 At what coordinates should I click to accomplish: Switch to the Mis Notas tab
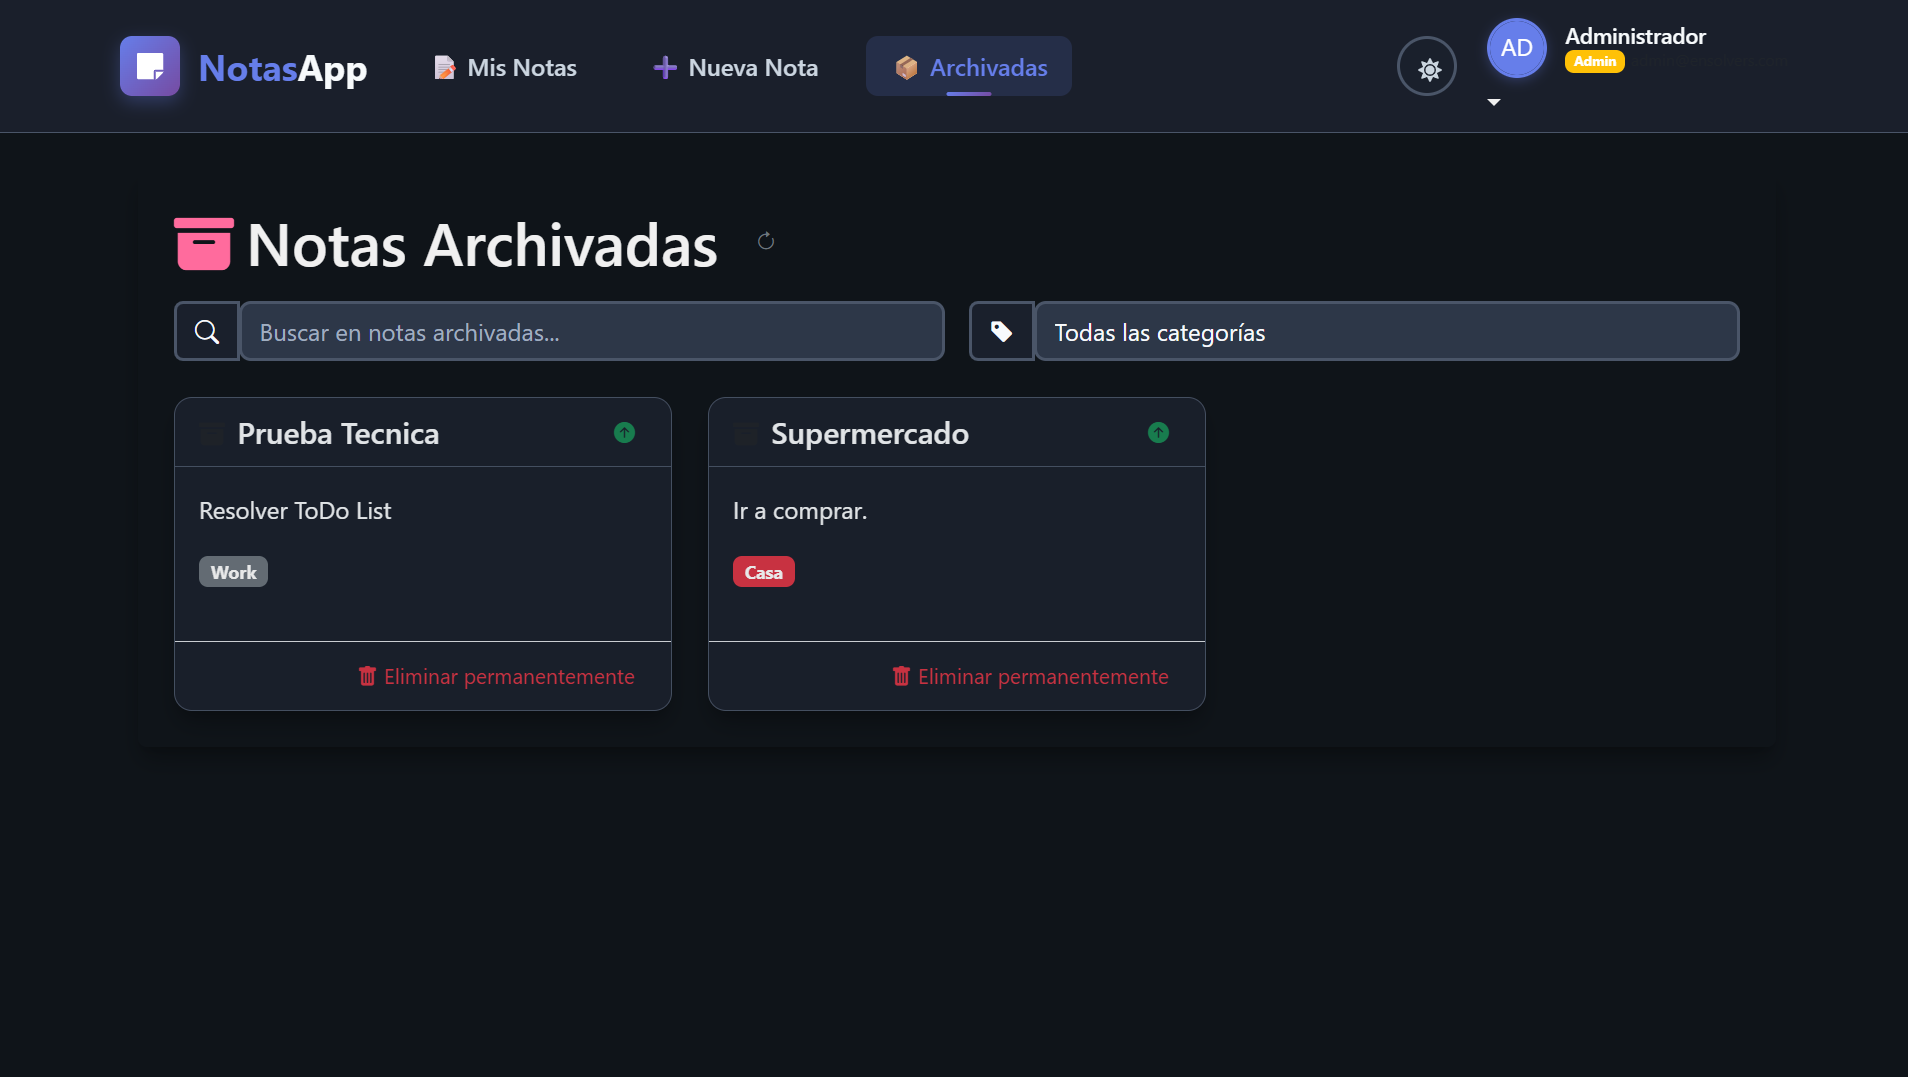click(505, 67)
